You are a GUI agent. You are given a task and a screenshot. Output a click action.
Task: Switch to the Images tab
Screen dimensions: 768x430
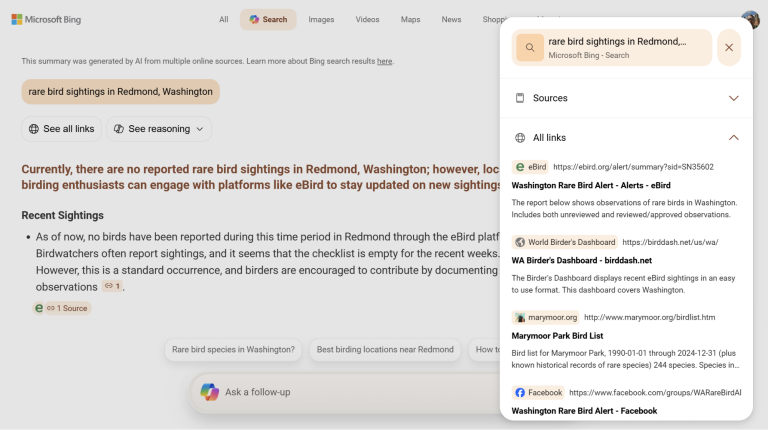321,20
